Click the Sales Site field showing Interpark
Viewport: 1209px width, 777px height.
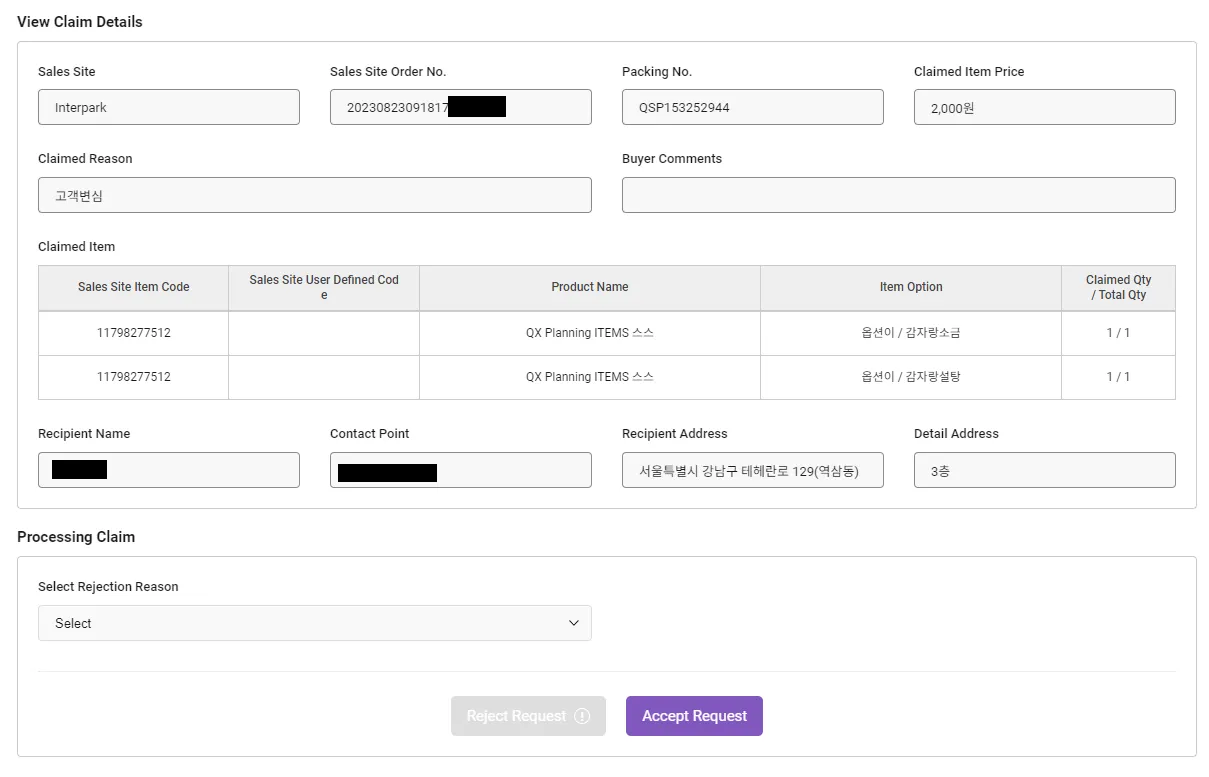coord(168,107)
